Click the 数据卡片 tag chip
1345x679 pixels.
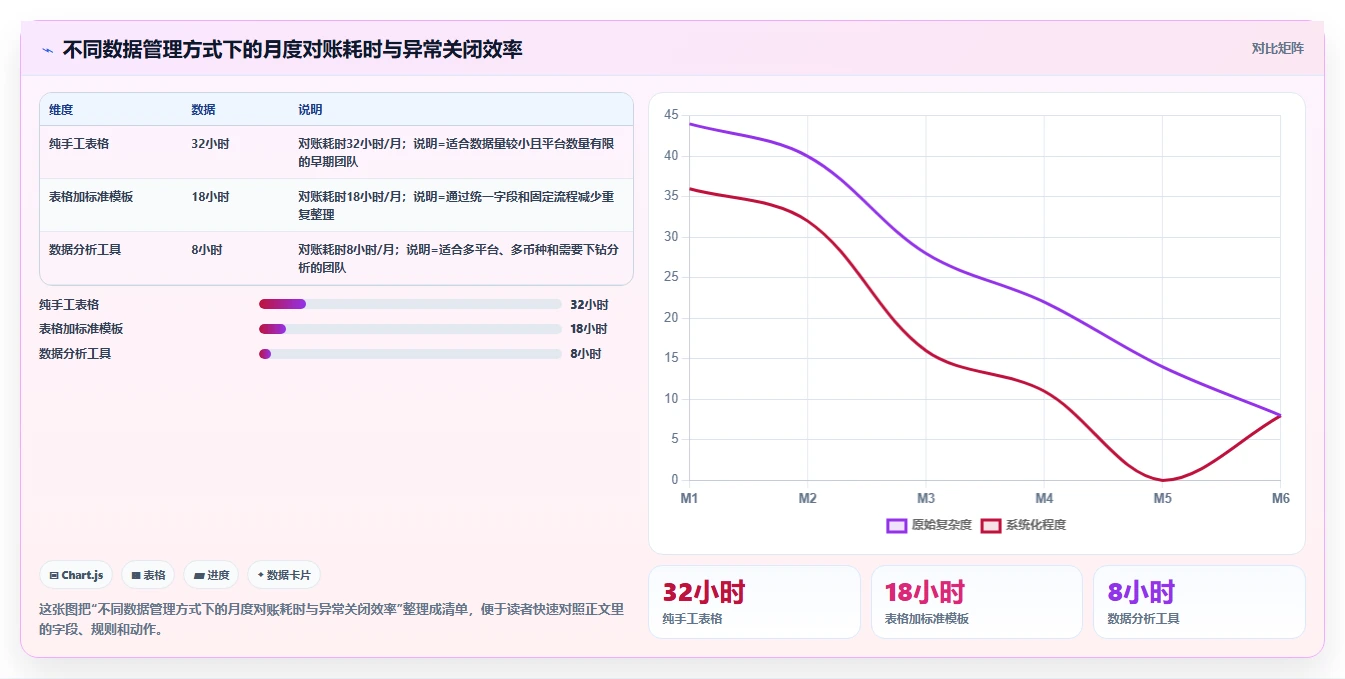(284, 575)
